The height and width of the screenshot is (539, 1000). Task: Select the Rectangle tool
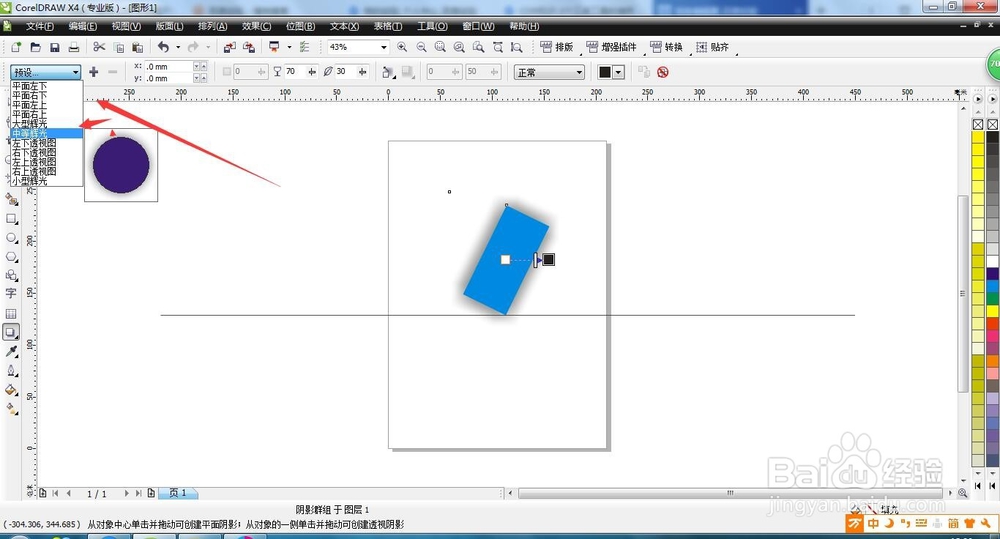pos(11,219)
